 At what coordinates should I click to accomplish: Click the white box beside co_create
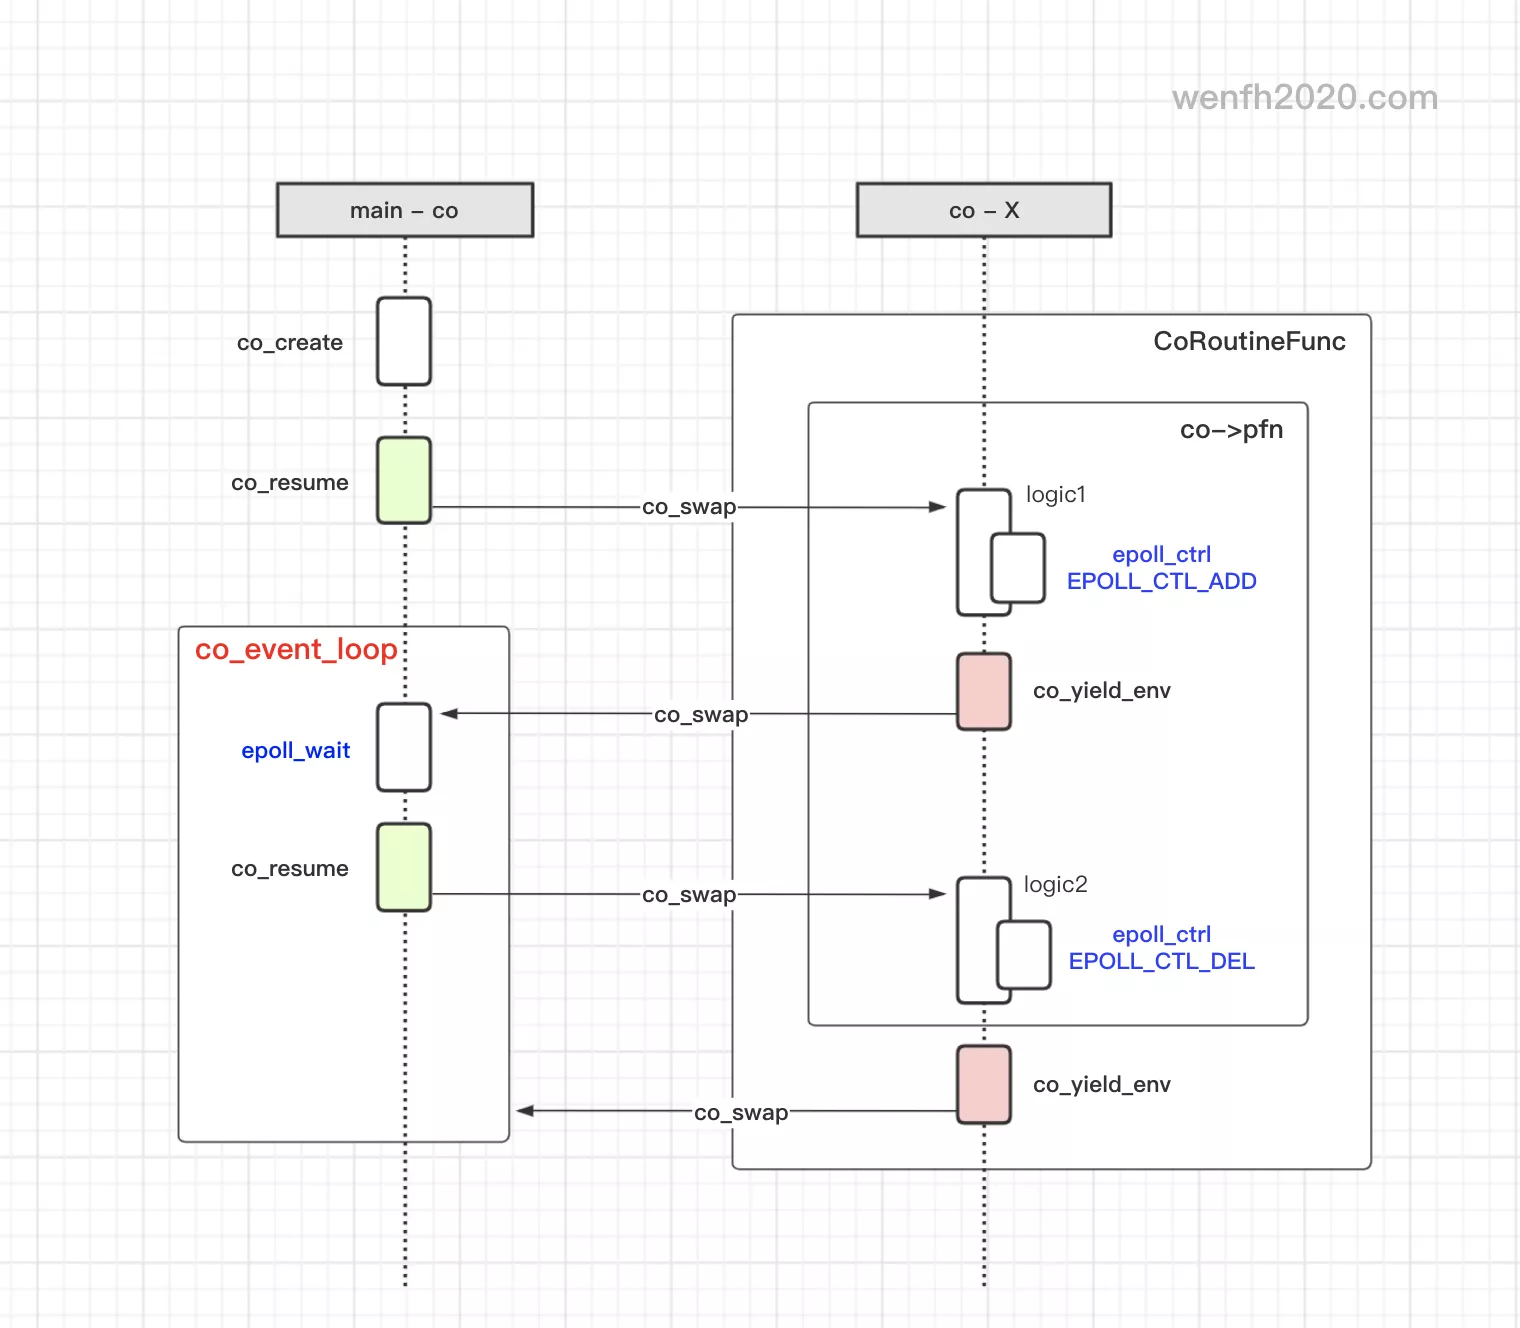coord(404,341)
